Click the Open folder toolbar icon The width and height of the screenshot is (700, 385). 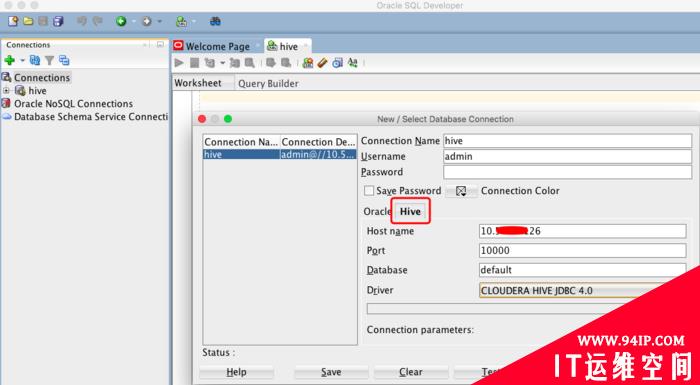pos(29,21)
